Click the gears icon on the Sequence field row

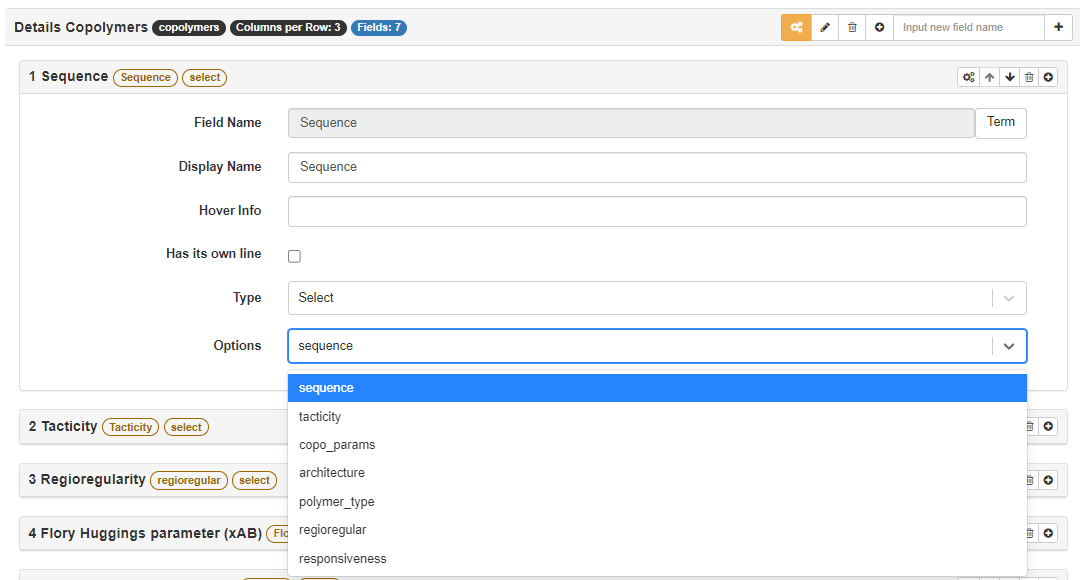coord(968,77)
